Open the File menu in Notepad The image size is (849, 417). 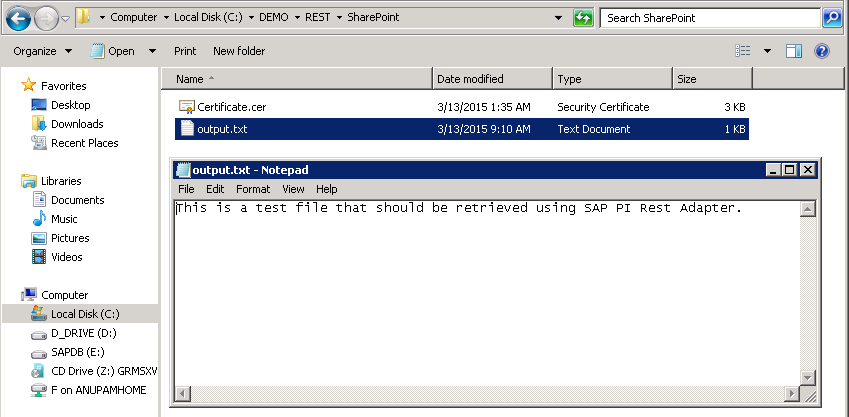pyautogui.click(x=186, y=189)
